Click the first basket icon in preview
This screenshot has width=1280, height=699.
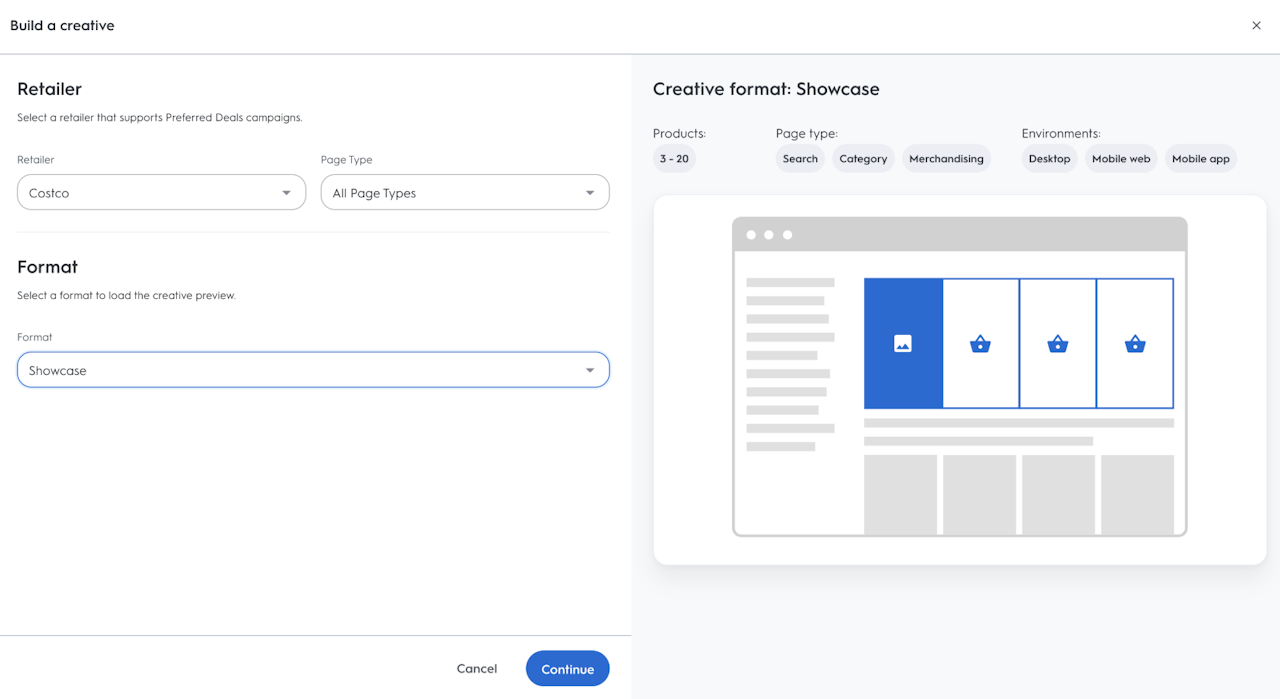click(980, 344)
